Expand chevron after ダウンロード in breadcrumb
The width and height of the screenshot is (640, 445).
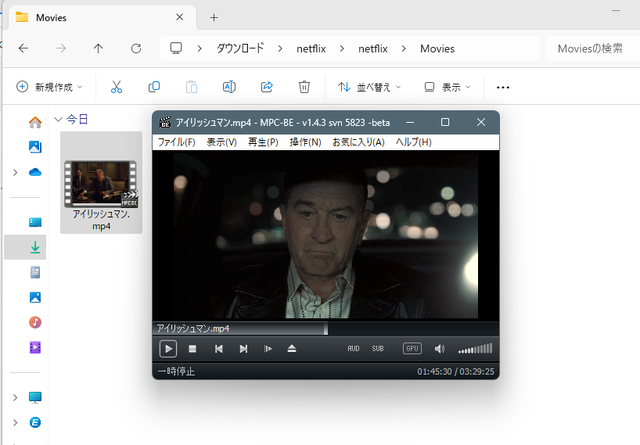click(x=280, y=49)
